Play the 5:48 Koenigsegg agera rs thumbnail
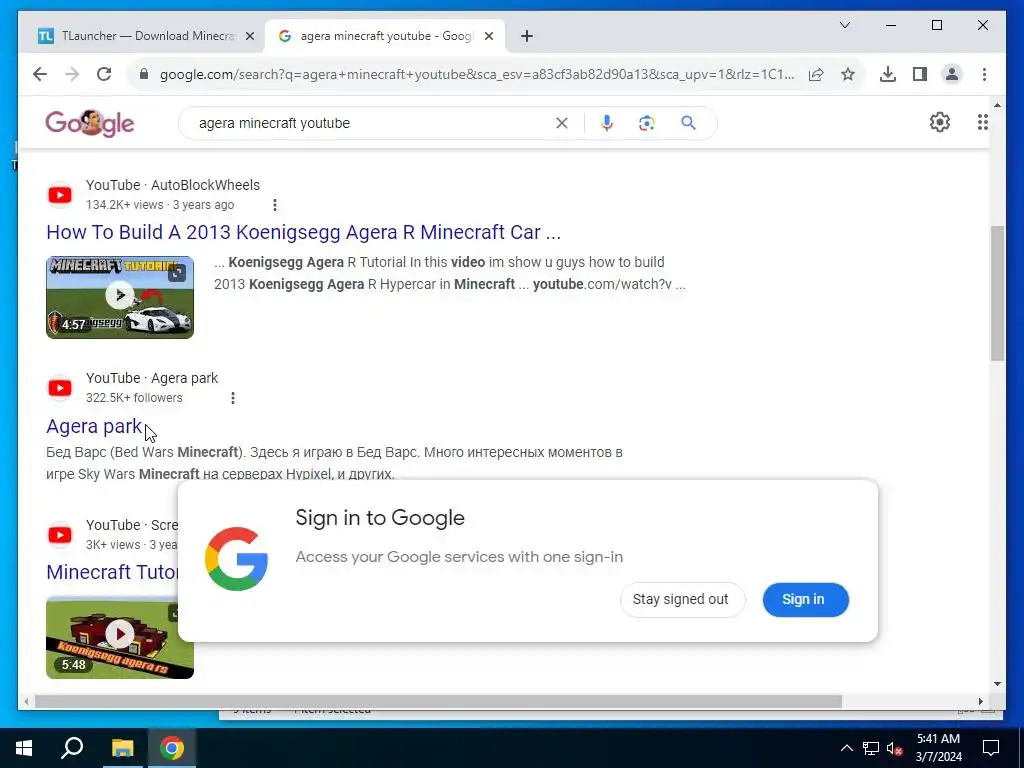This screenshot has width=1024, height=768. 120,637
